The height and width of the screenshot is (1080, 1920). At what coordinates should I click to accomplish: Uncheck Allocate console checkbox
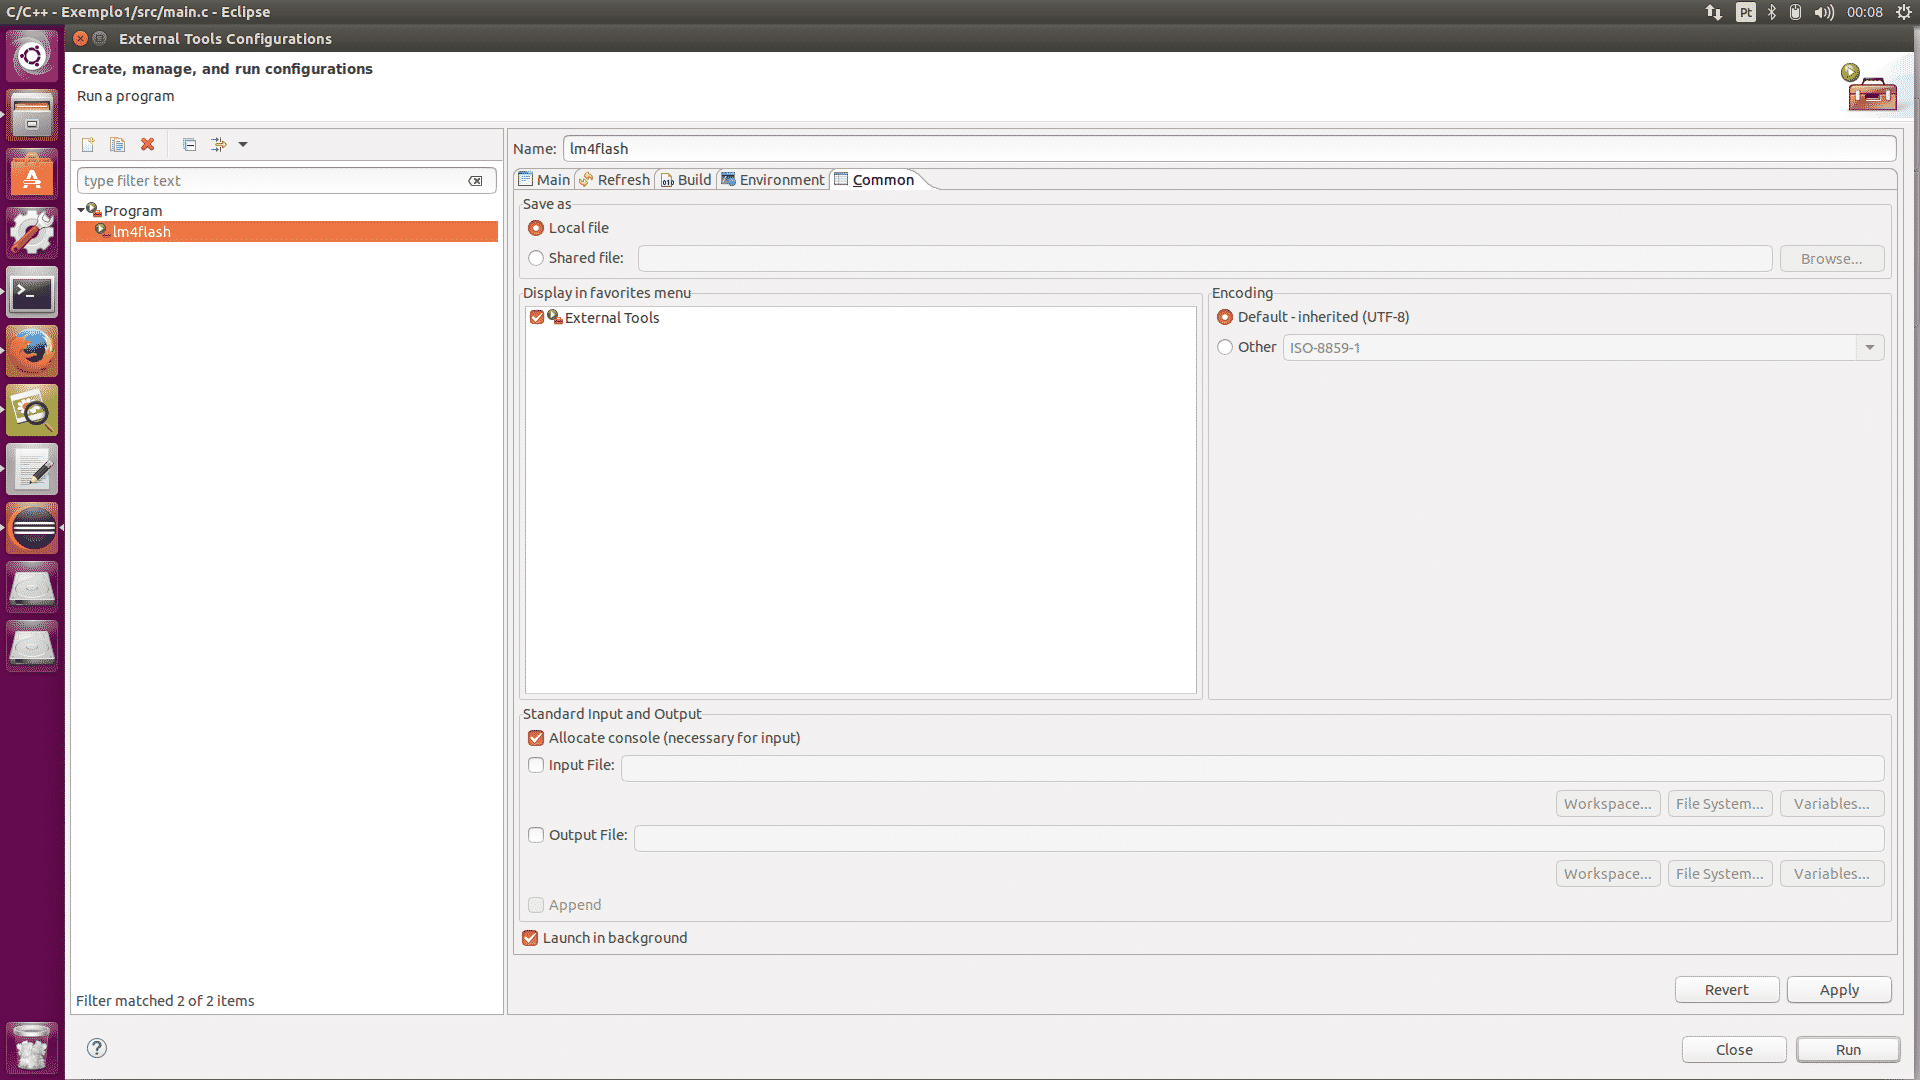(x=536, y=738)
